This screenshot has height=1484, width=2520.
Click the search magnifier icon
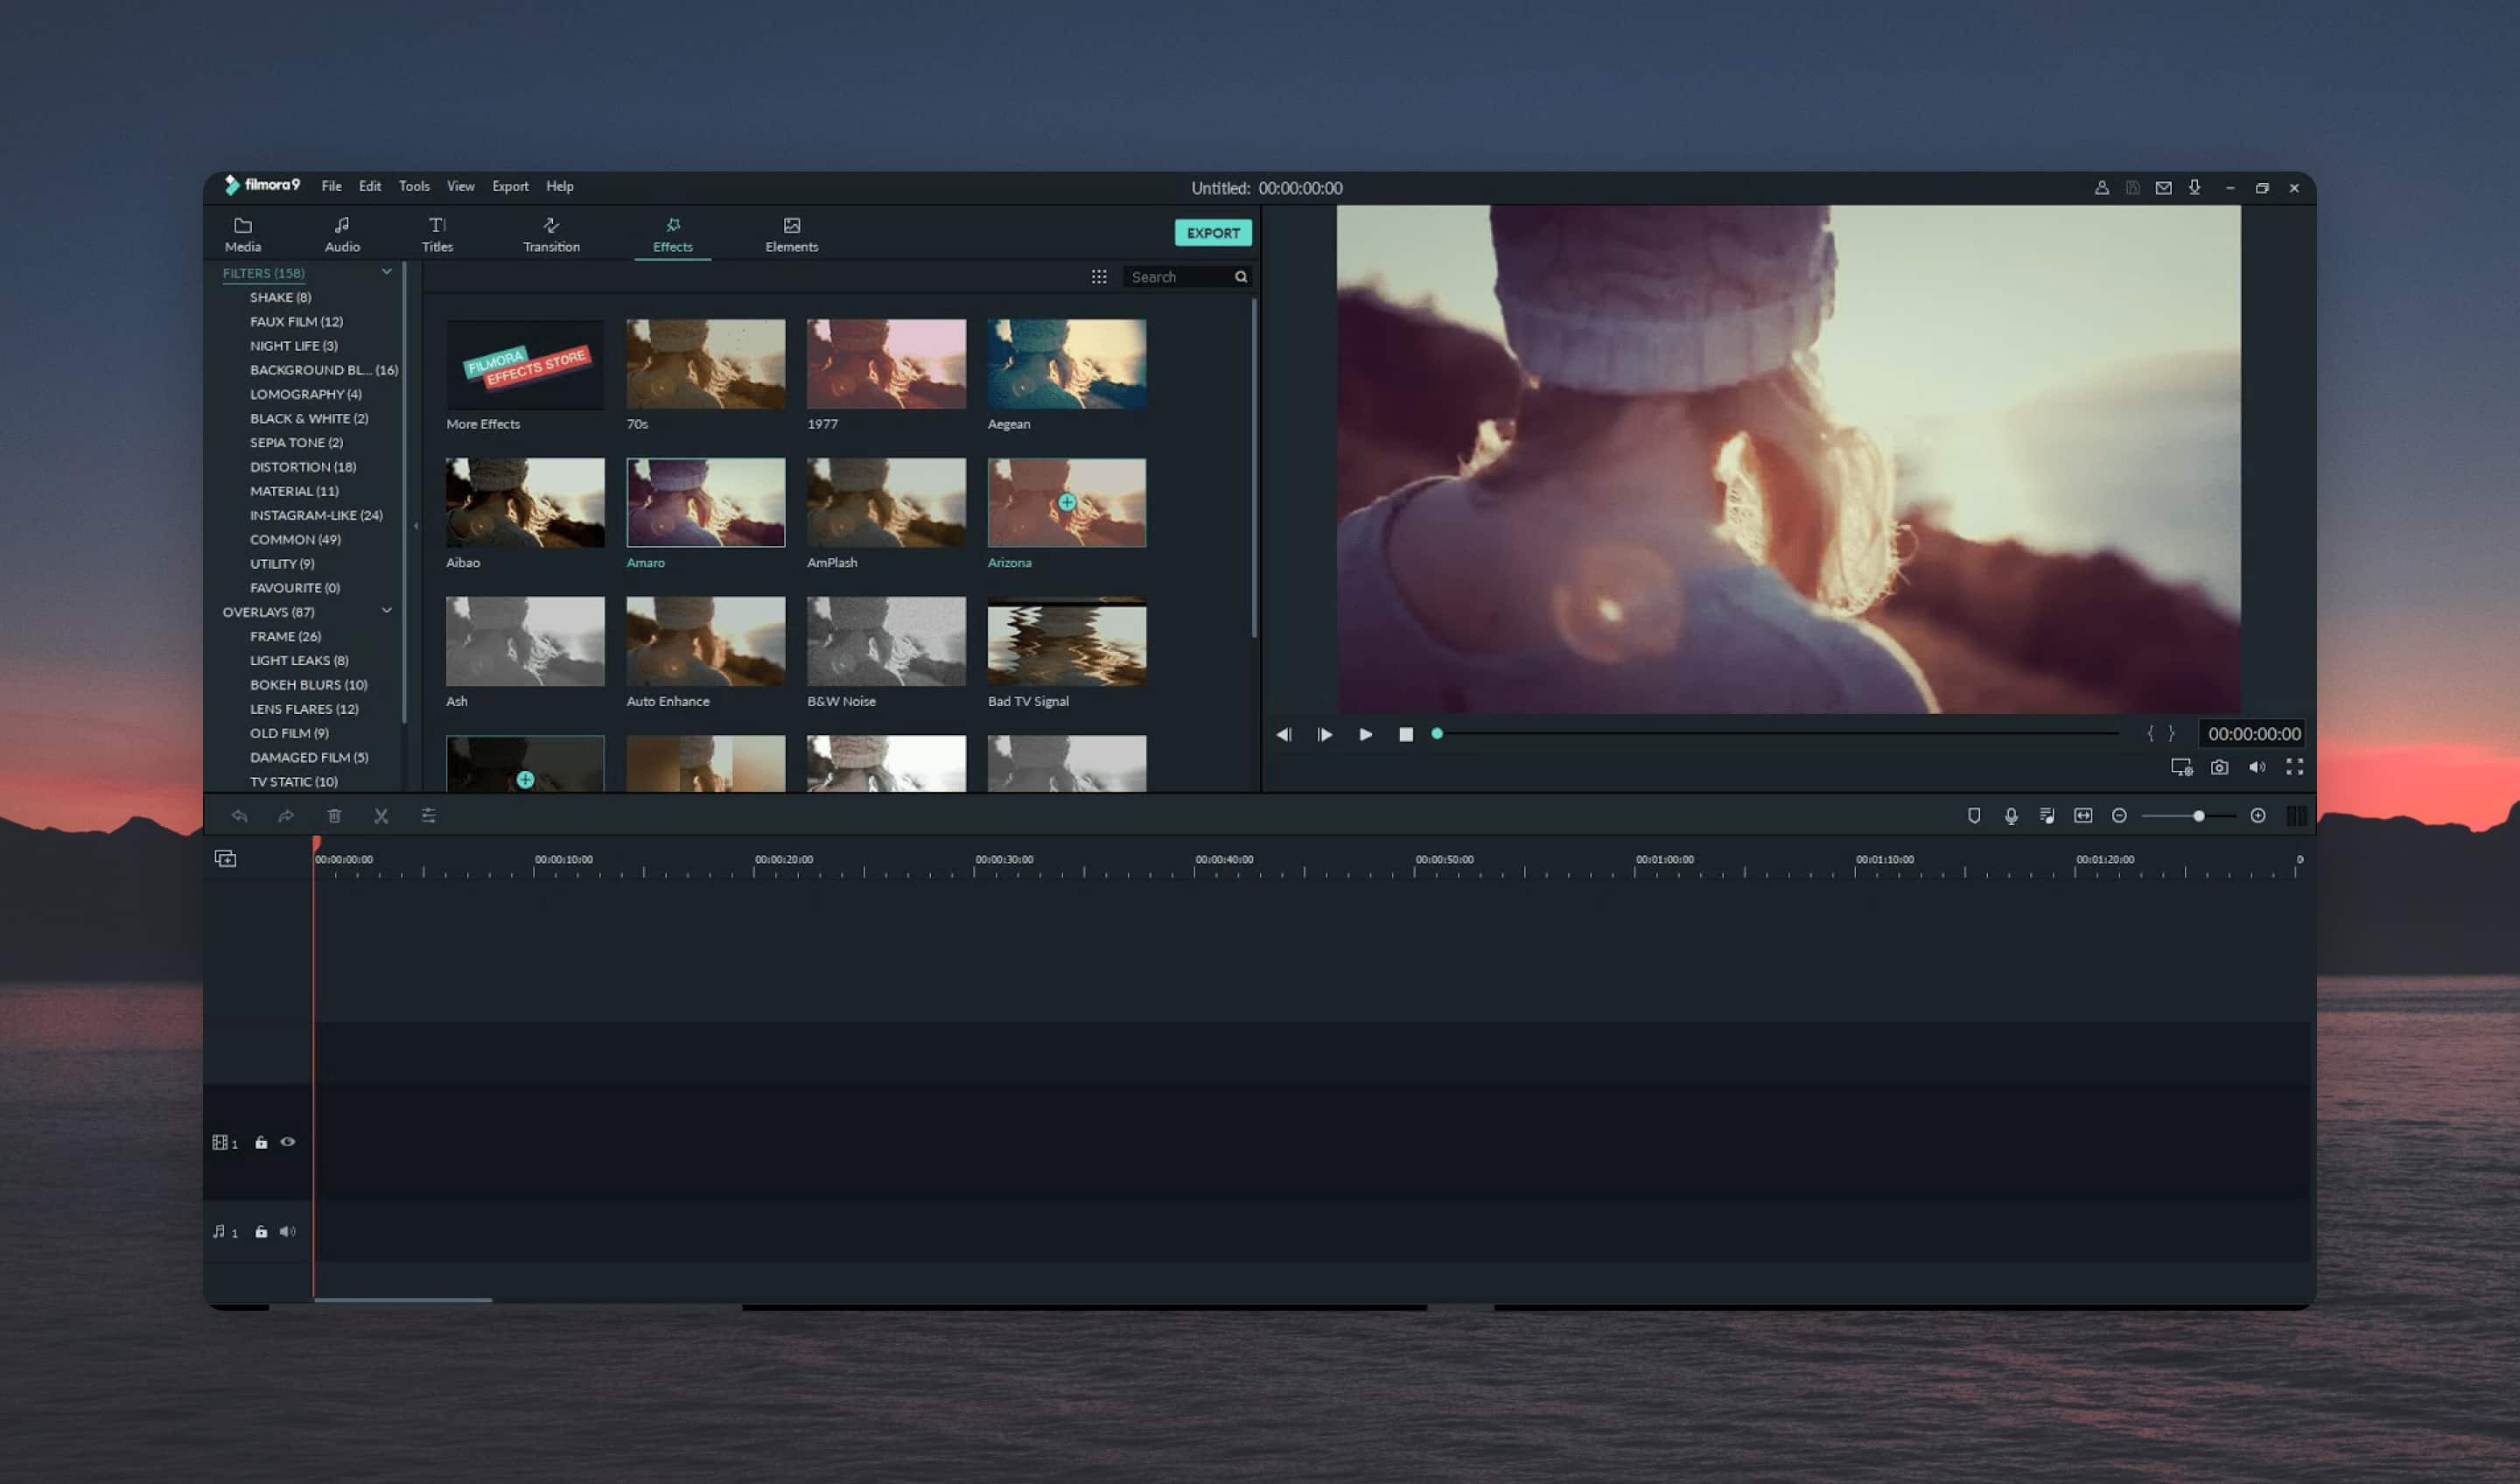tap(1241, 277)
